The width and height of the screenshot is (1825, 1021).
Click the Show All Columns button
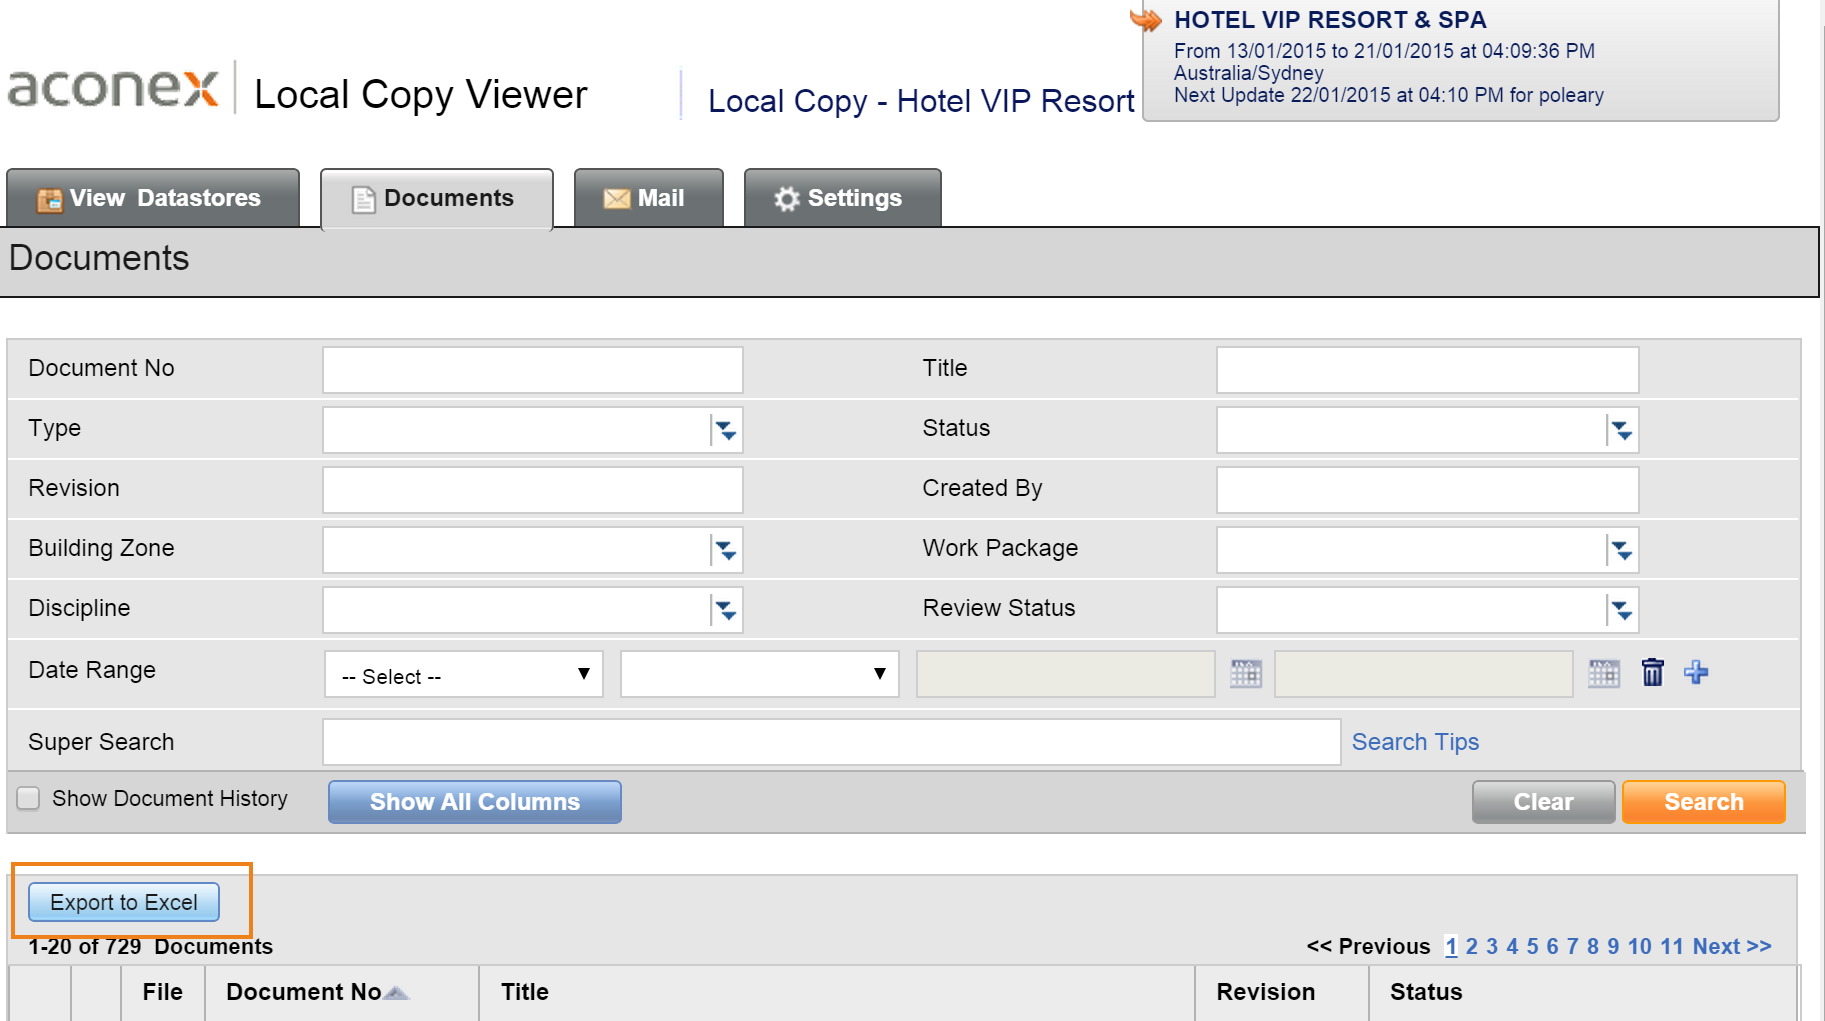(x=475, y=802)
